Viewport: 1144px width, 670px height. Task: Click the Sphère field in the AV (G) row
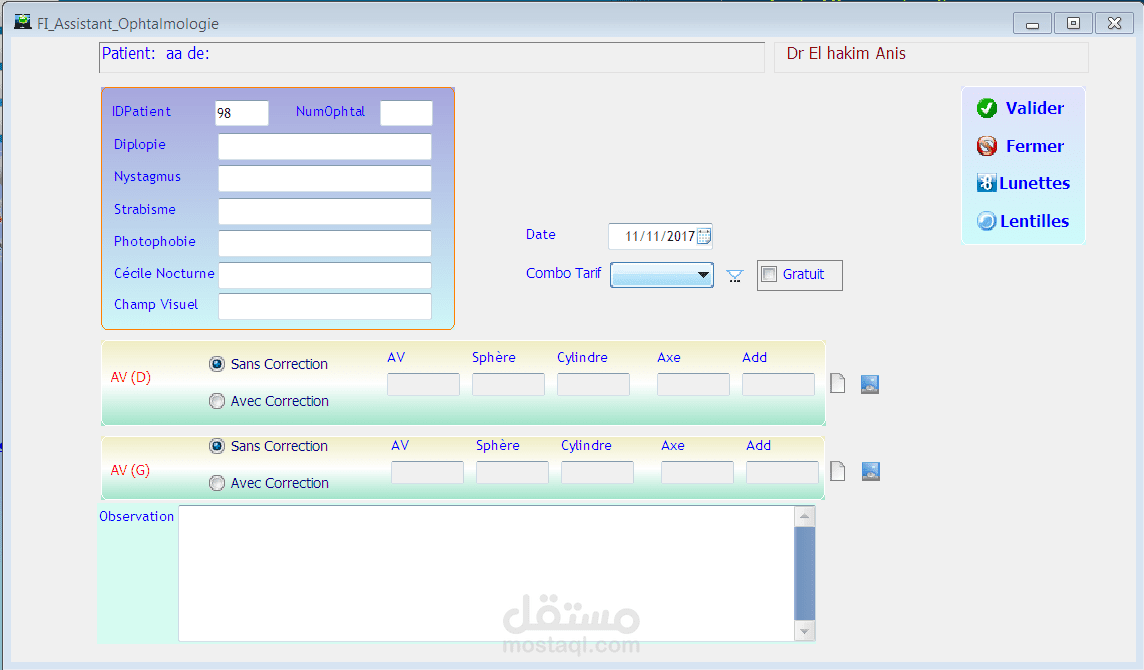coord(512,472)
